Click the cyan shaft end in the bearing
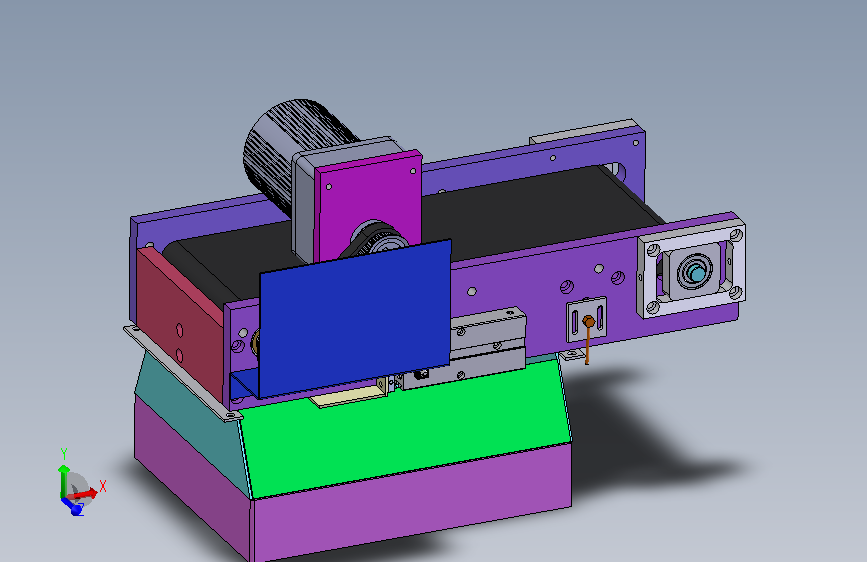Screen dimensions: 867x562 coord(697,273)
